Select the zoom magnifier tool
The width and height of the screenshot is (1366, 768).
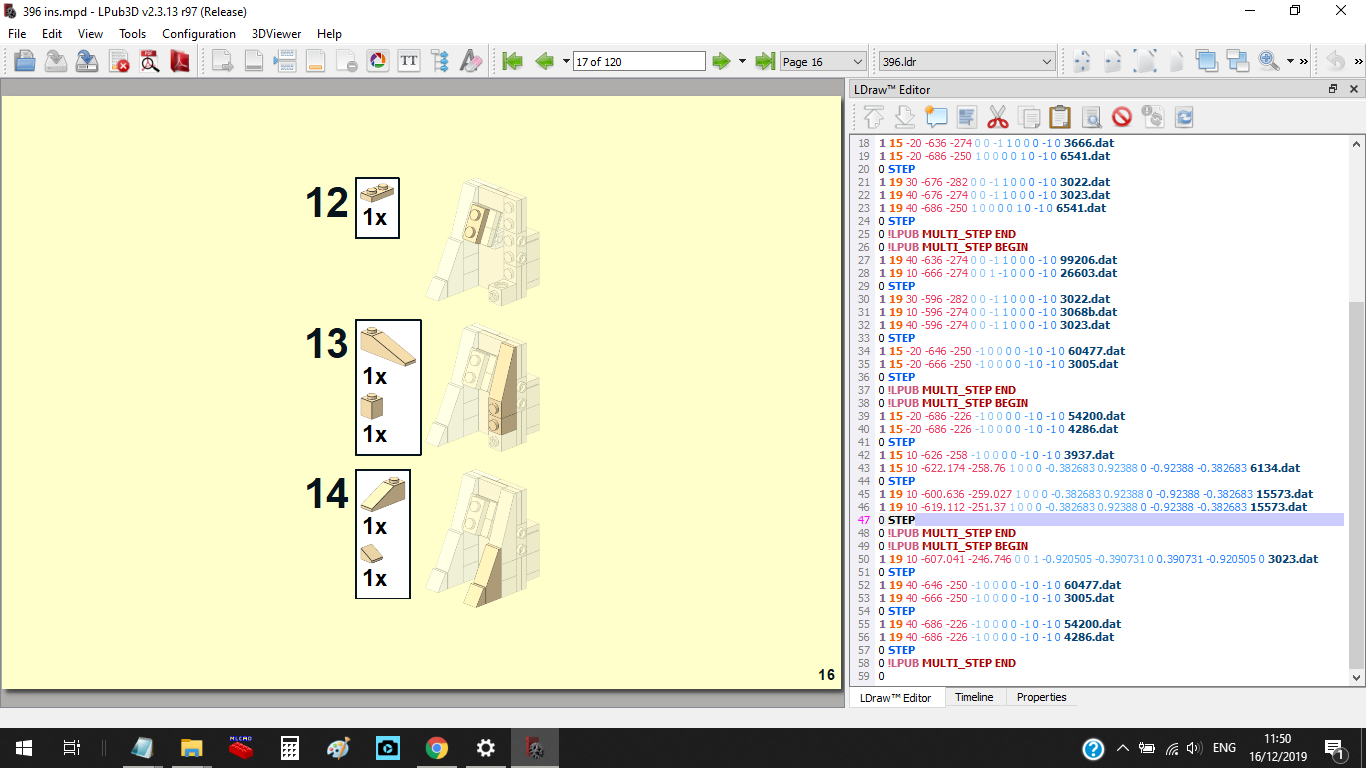pyautogui.click(x=1266, y=60)
